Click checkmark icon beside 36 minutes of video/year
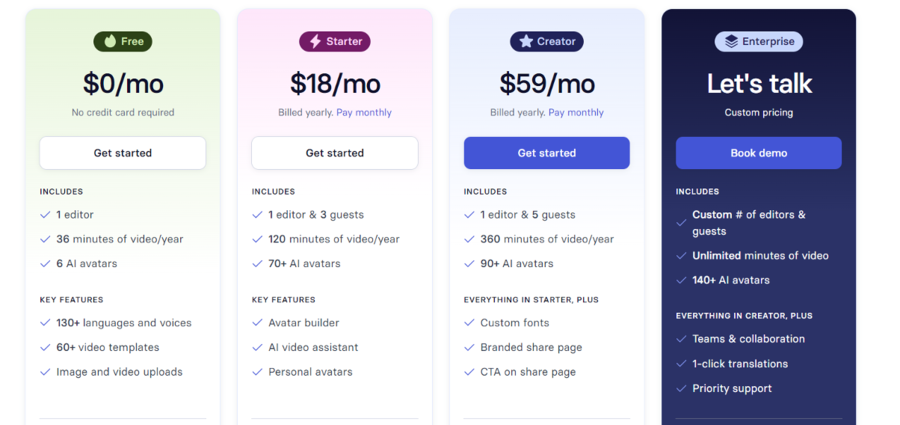The height and width of the screenshot is (425, 900). point(45,239)
